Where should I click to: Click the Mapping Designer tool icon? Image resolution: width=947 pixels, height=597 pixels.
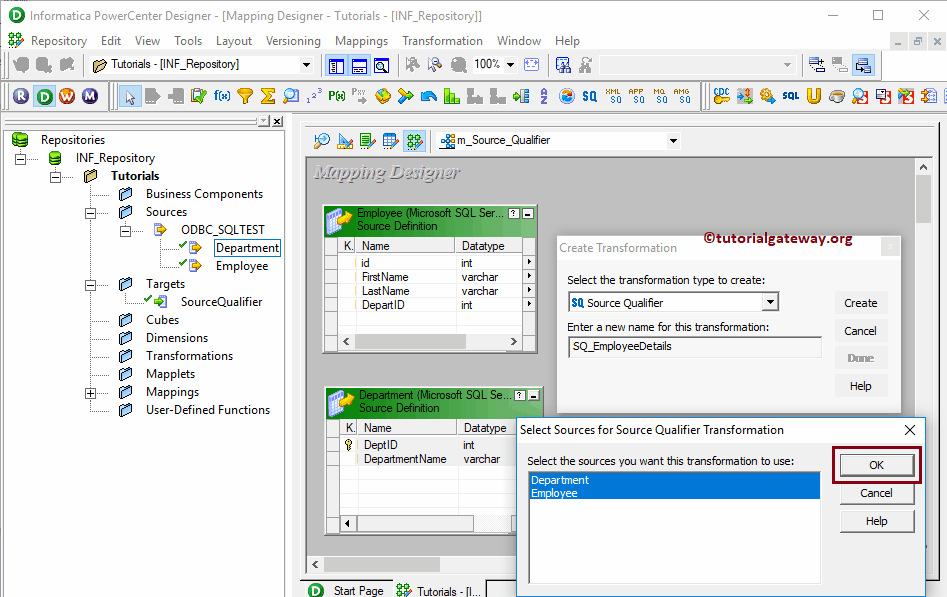pyautogui.click(x=413, y=141)
